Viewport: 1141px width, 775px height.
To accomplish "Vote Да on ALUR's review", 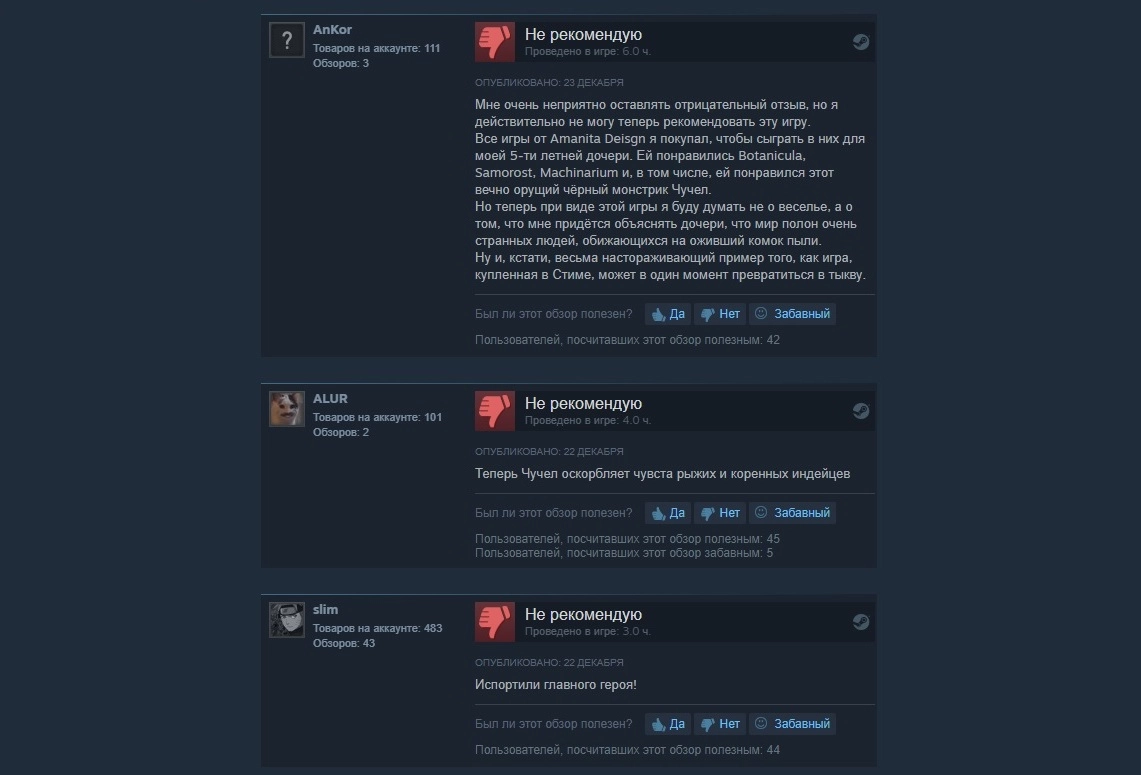I will pyautogui.click(x=668, y=513).
